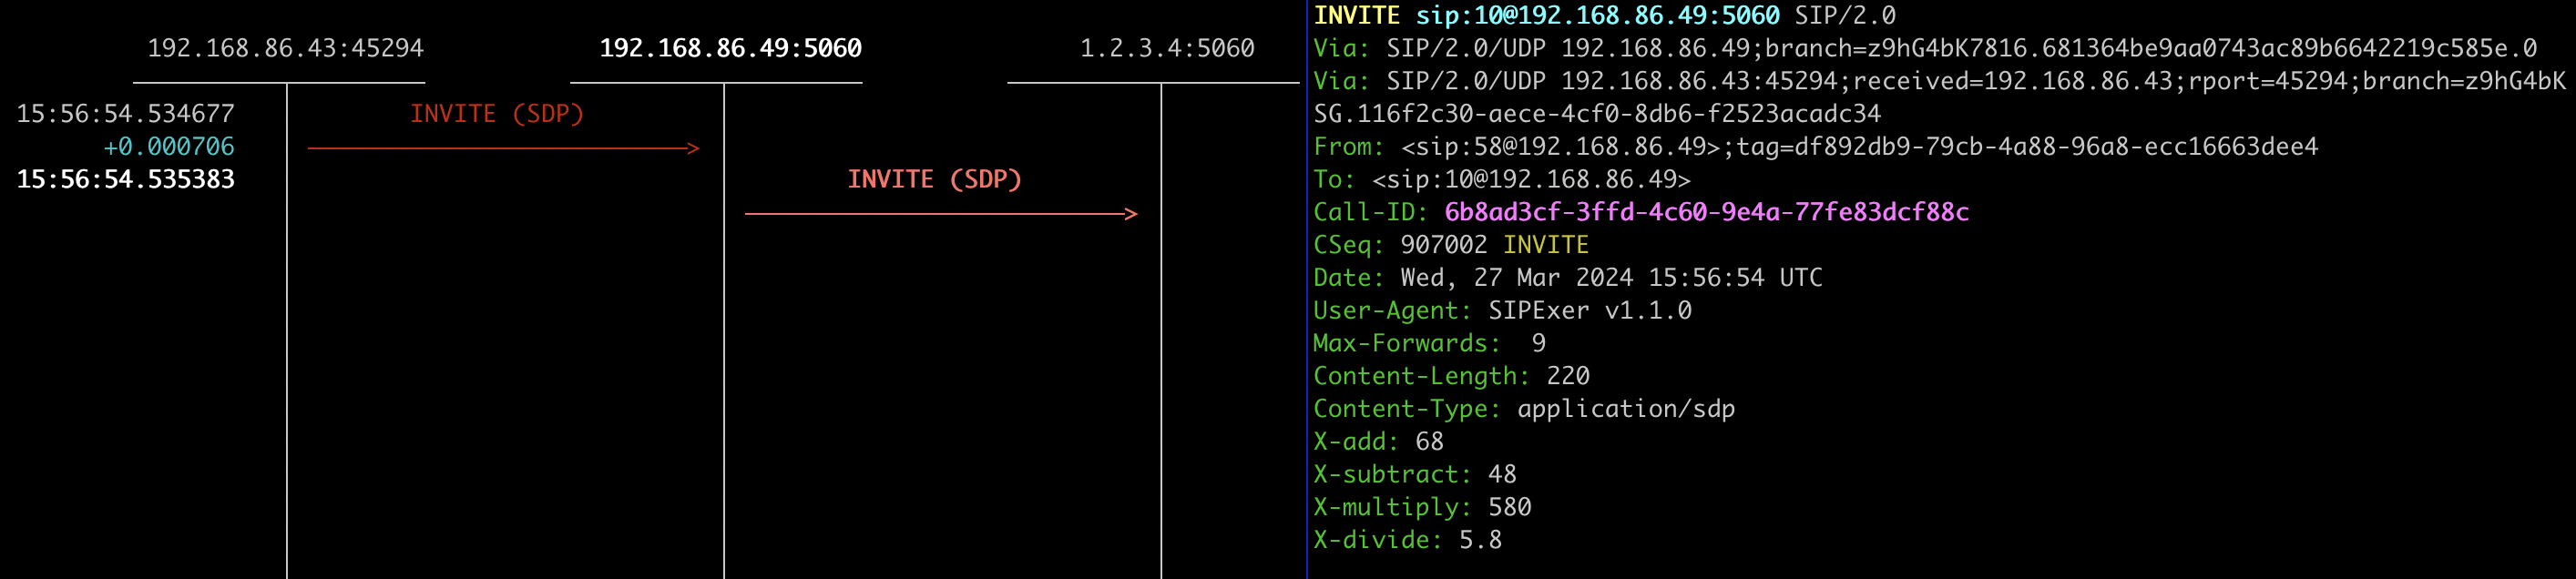2576x579 pixels.
Task: Click the From header sip:58@192.168.86.49
Action: (x=1815, y=147)
